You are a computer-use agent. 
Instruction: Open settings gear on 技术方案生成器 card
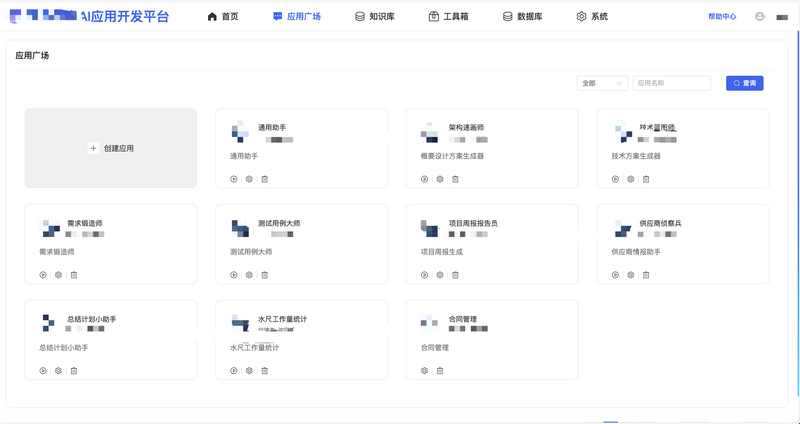(x=631, y=179)
